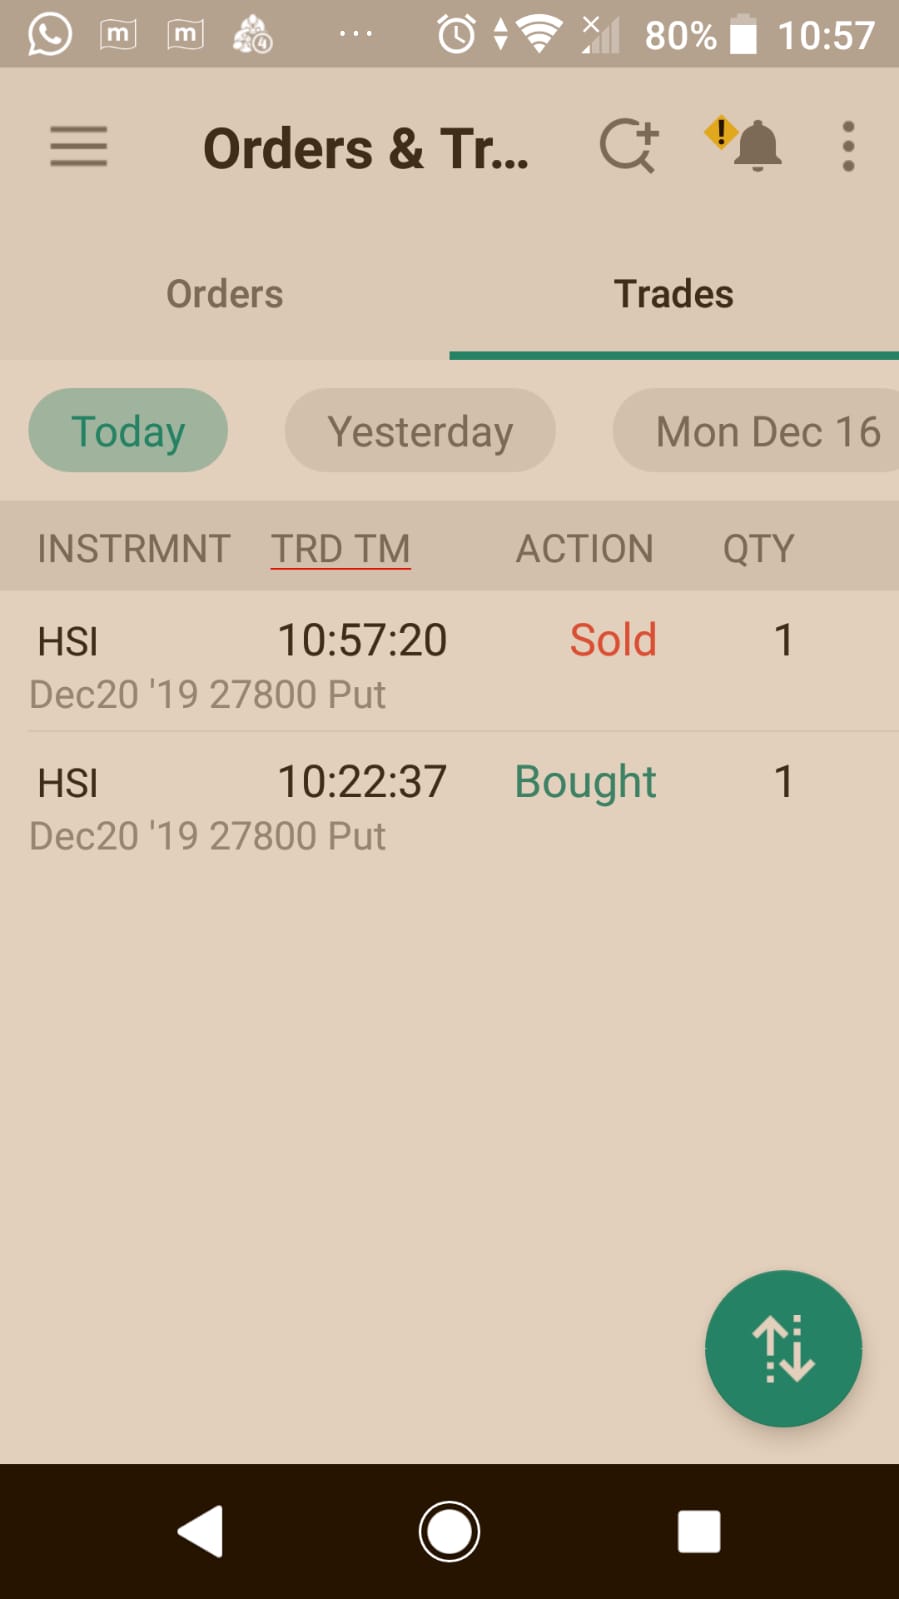The height and width of the screenshot is (1599, 899).
Task: Sort by ACTION column header
Action: [584, 548]
